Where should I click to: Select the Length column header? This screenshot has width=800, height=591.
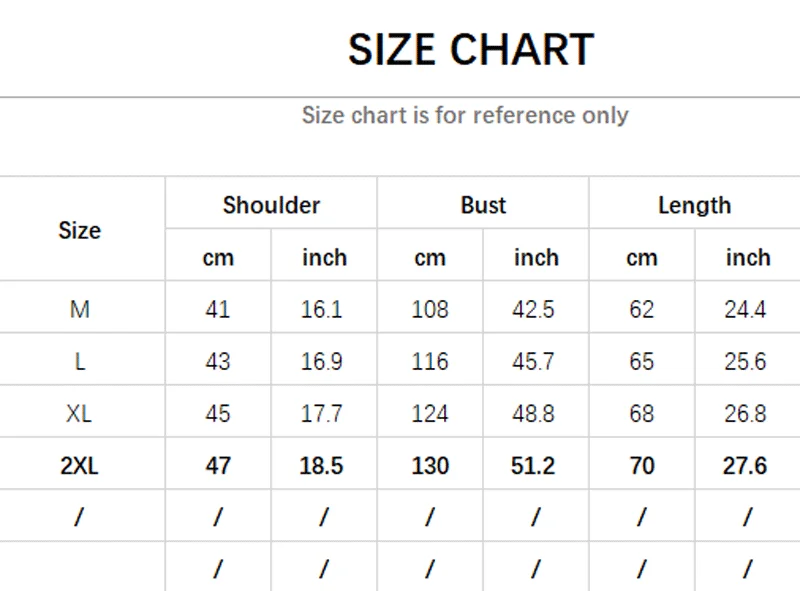click(x=694, y=205)
